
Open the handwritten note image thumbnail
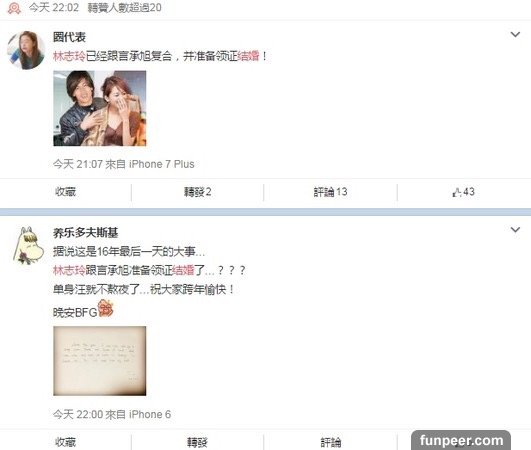click(100, 361)
